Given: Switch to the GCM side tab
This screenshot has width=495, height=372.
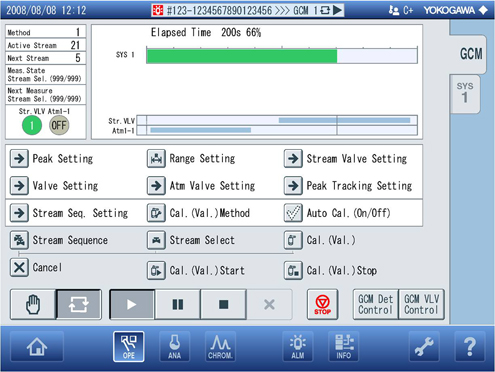Looking at the screenshot, I should click(x=469, y=54).
